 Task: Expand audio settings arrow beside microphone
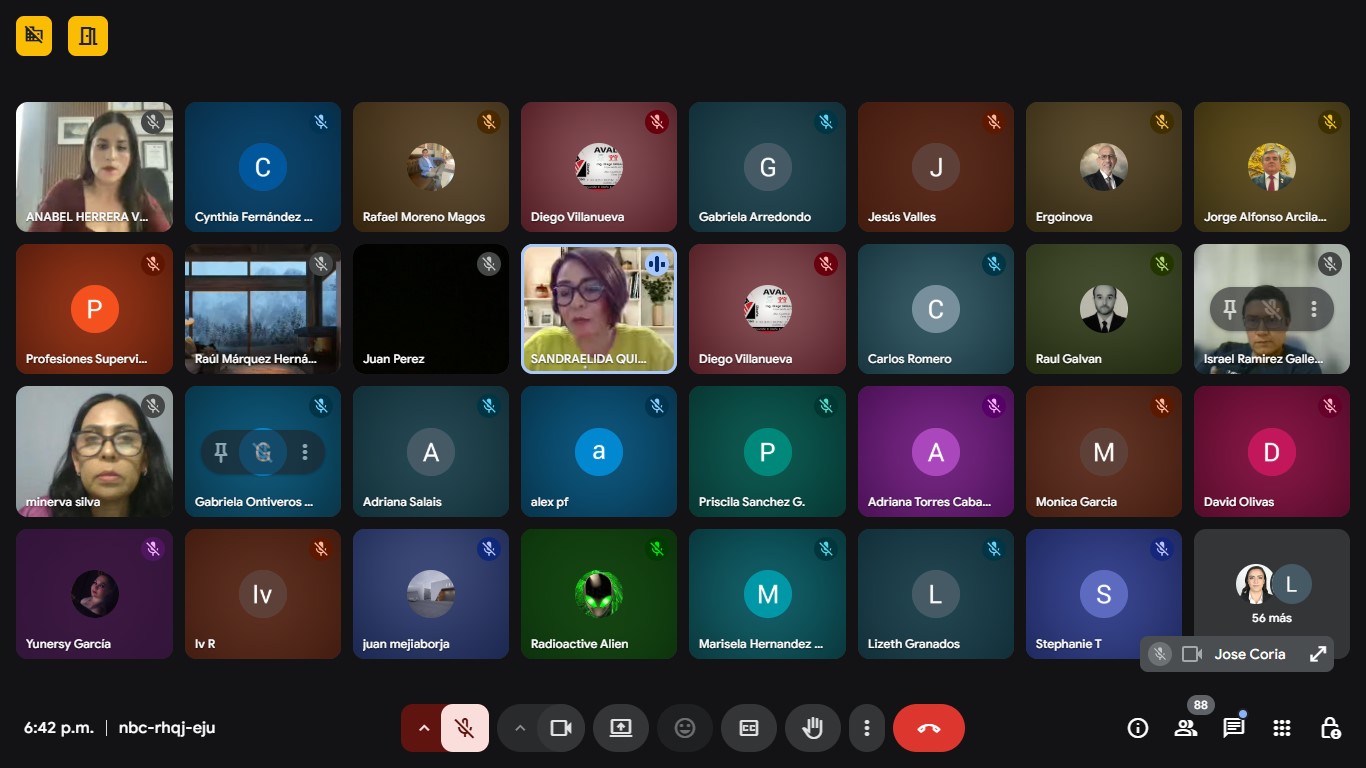pos(424,728)
